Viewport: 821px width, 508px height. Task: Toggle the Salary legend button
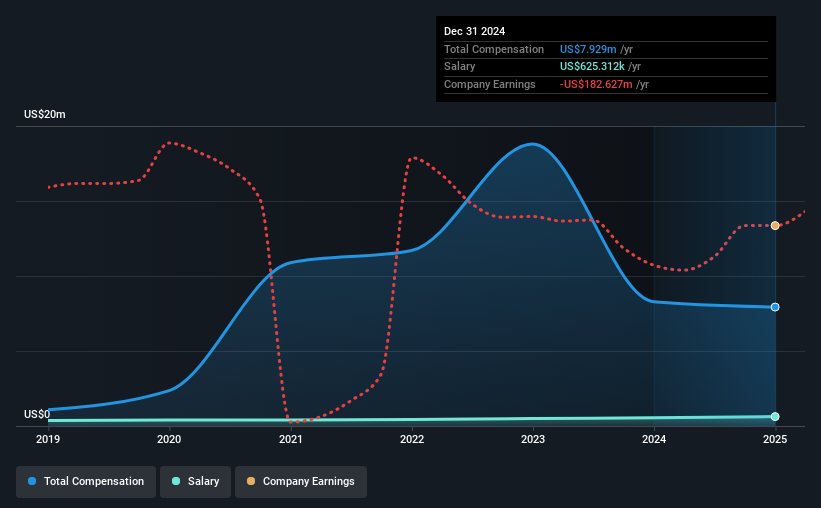pyautogui.click(x=195, y=481)
